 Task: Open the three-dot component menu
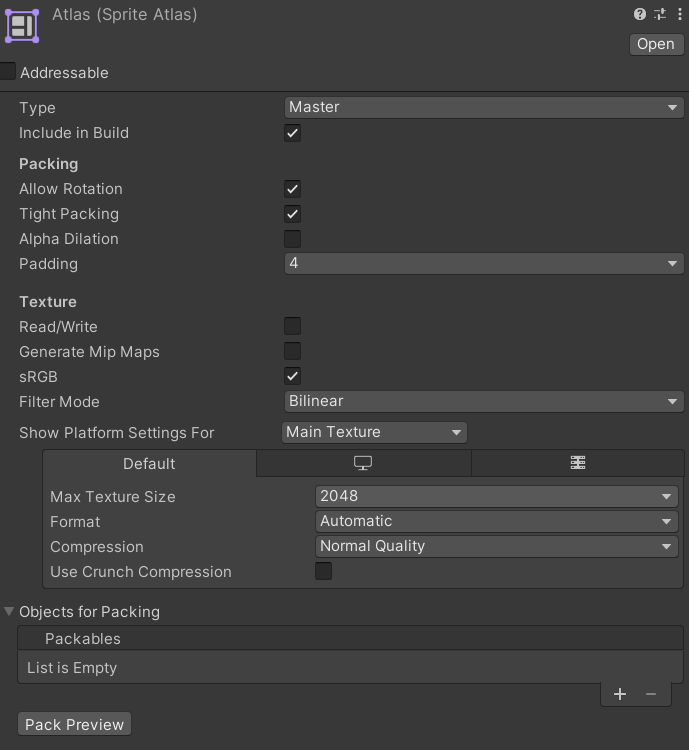coord(679,14)
